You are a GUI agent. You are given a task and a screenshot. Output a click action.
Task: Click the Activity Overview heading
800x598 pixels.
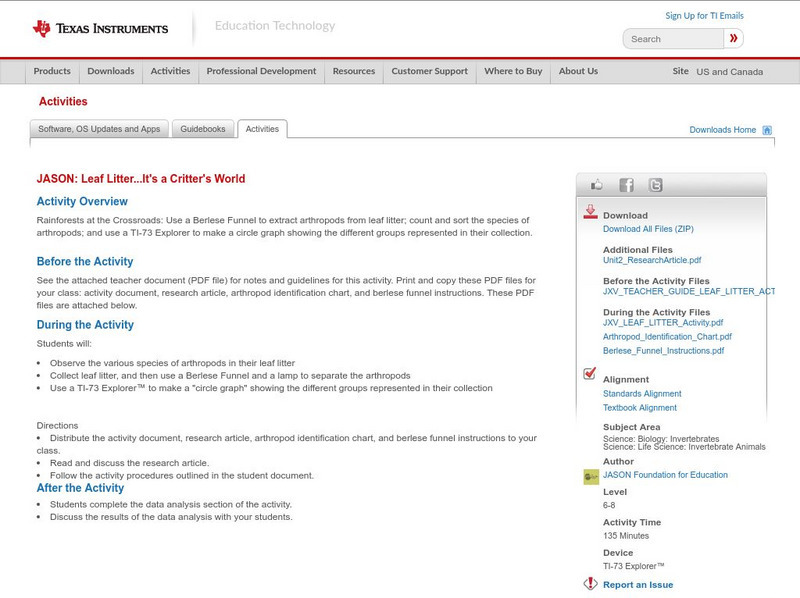pos(82,202)
